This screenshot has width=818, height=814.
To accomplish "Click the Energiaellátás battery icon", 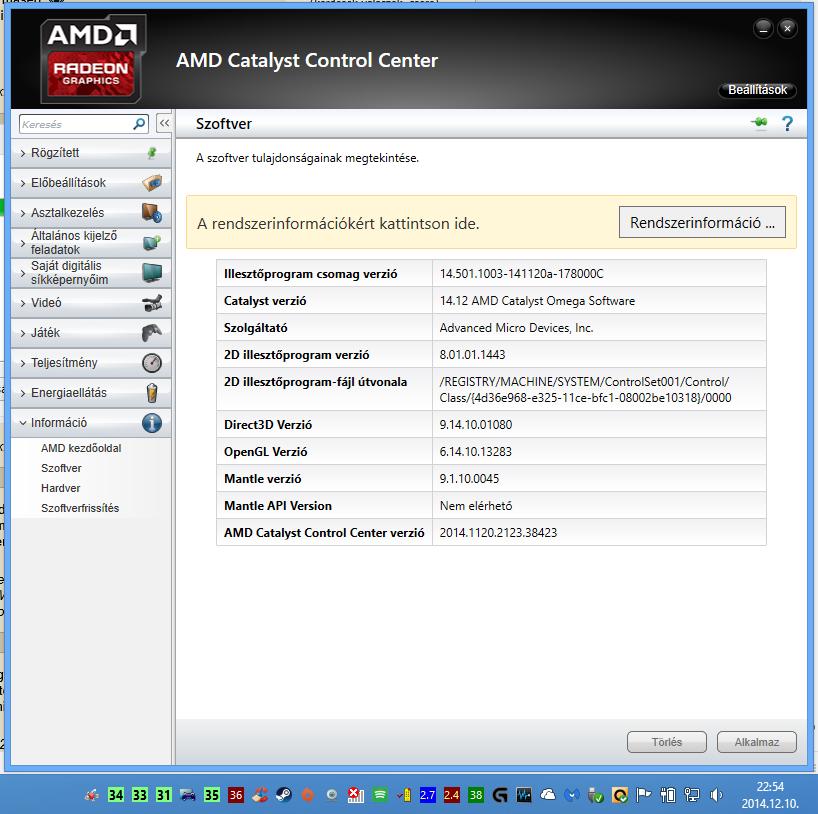I will [152, 393].
